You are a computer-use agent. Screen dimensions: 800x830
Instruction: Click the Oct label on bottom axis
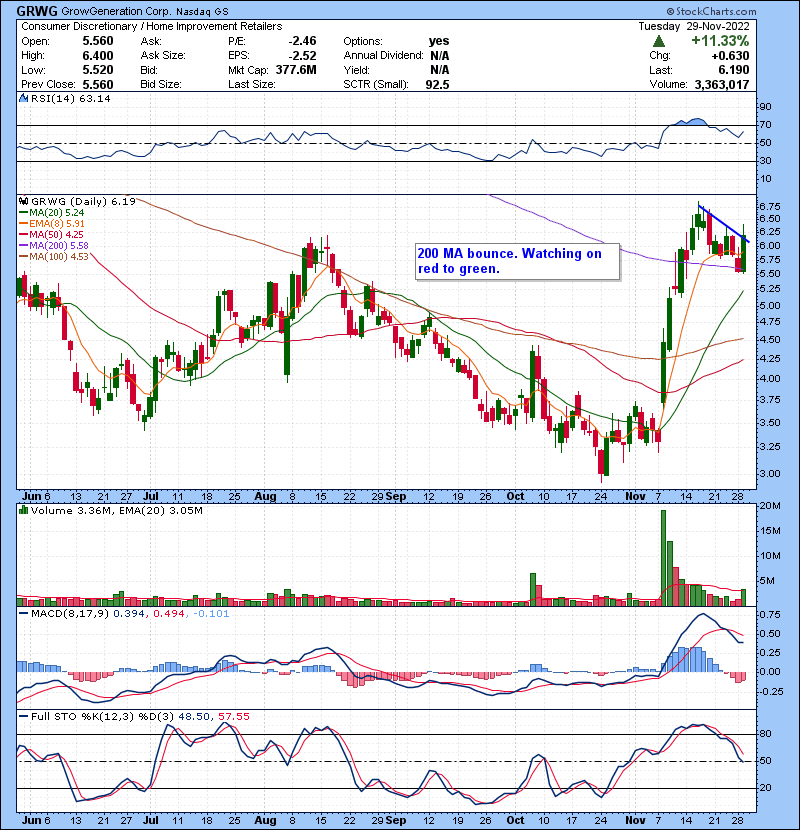(x=515, y=820)
